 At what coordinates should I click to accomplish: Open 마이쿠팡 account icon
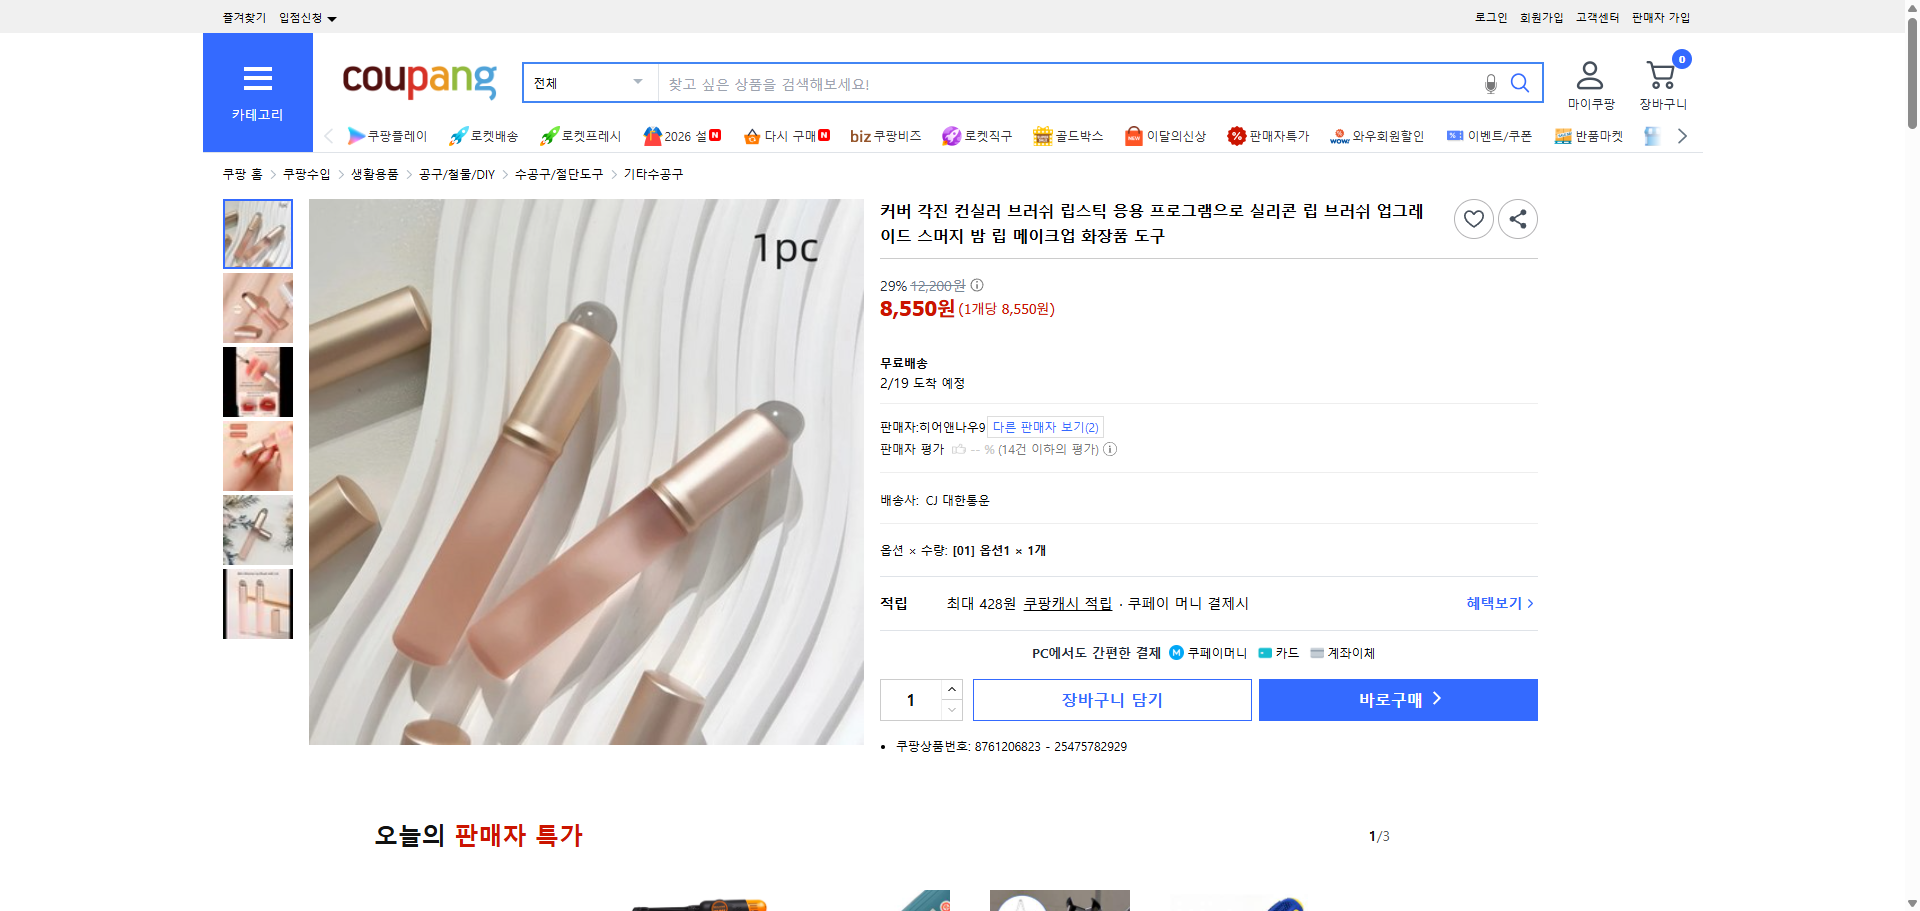(x=1588, y=82)
